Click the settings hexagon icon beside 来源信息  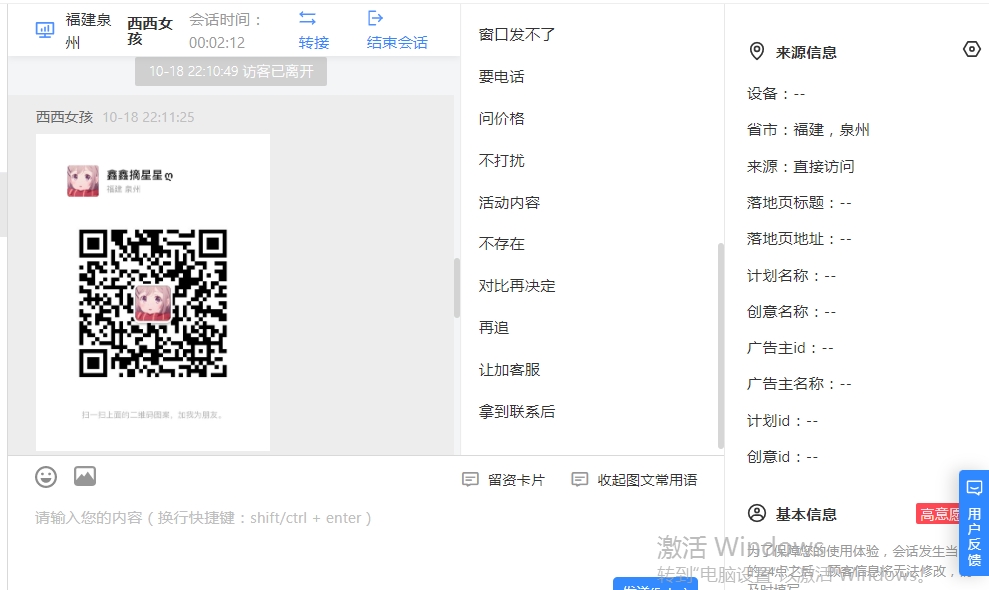tap(972, 49)
